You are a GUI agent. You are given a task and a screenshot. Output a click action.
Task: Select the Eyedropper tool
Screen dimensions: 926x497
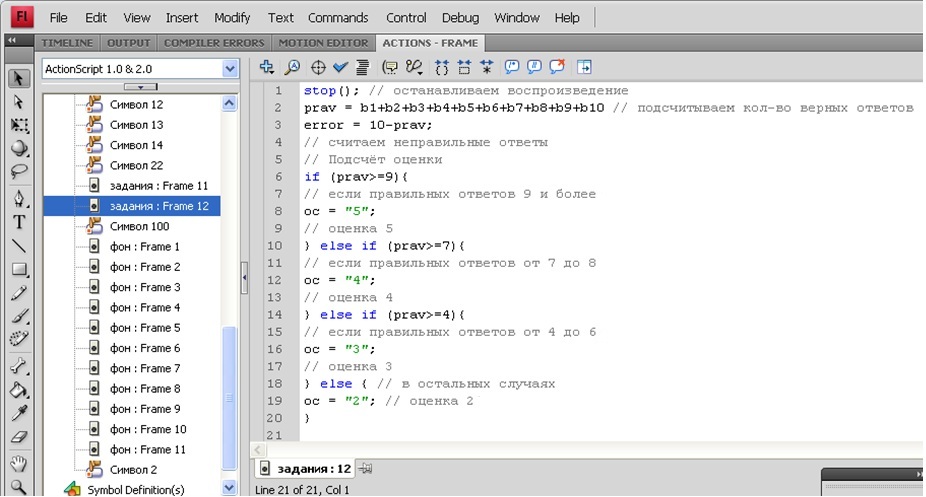pos(19,414)
